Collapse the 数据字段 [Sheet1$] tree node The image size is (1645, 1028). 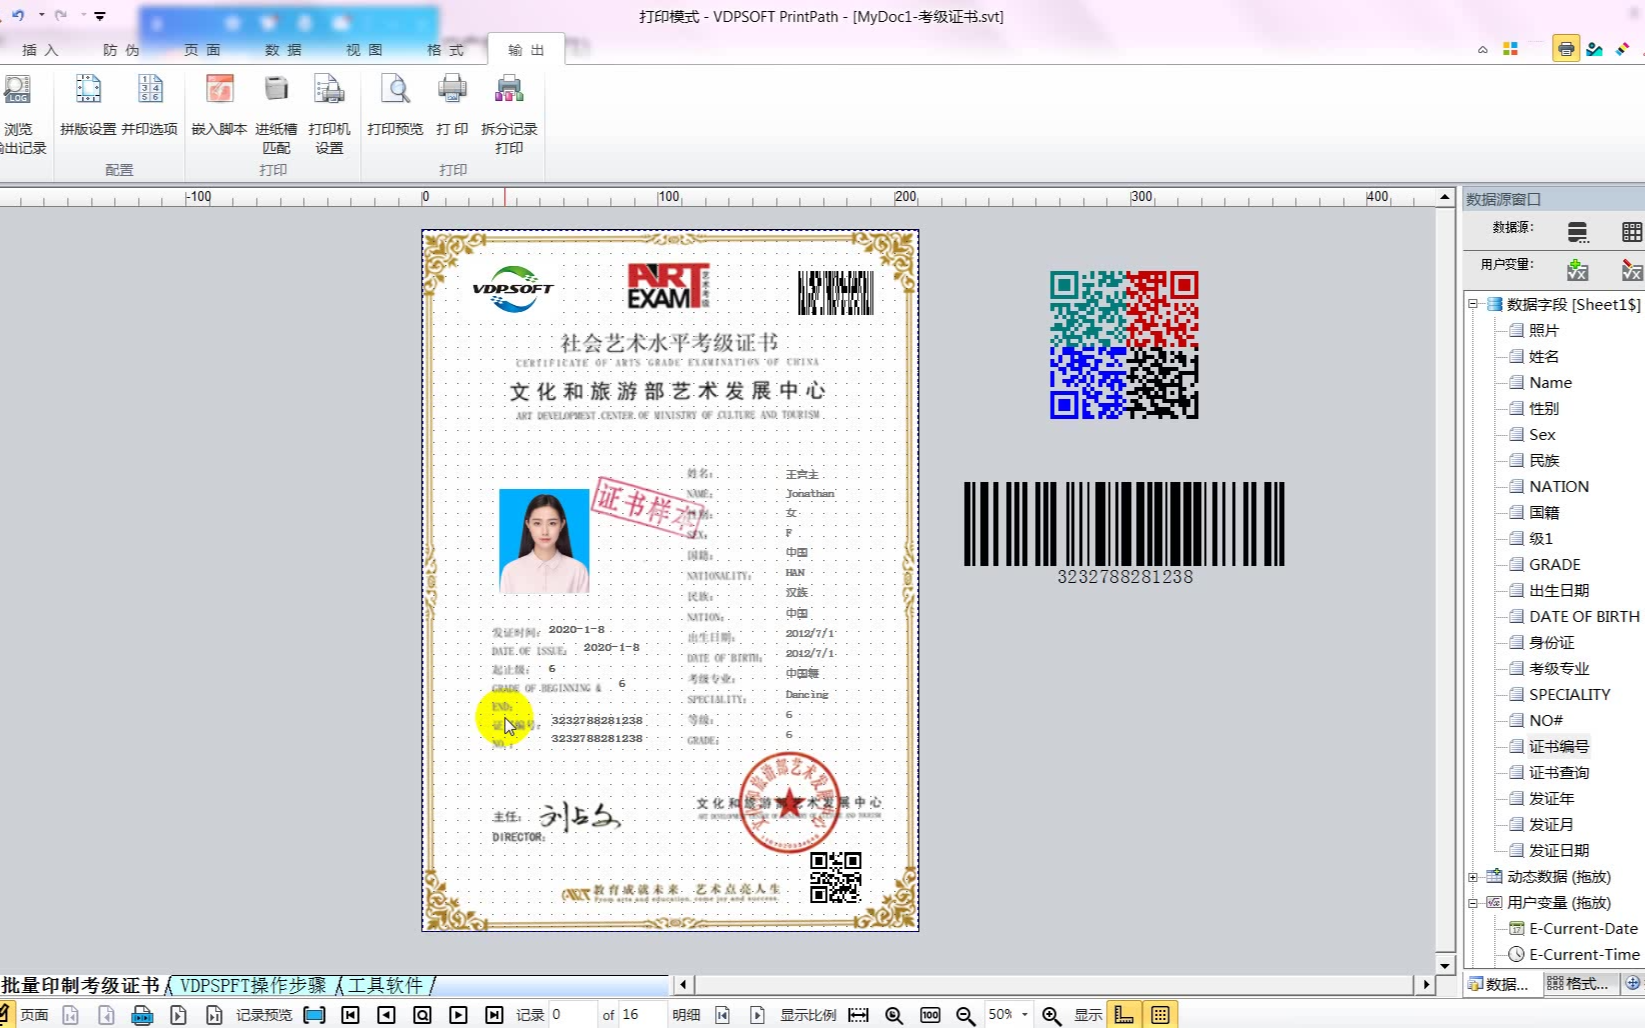(1473, 304)
